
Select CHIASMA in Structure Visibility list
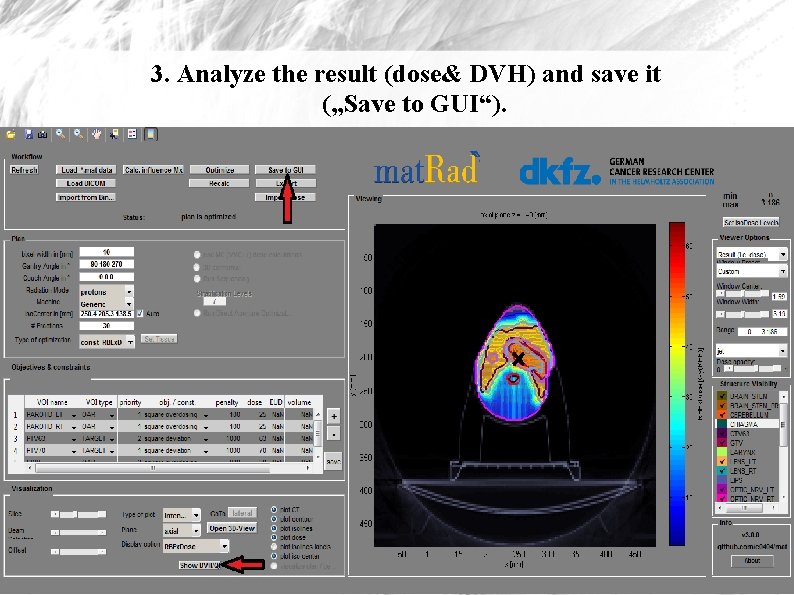pyautogui.click(x=749, y=424)
